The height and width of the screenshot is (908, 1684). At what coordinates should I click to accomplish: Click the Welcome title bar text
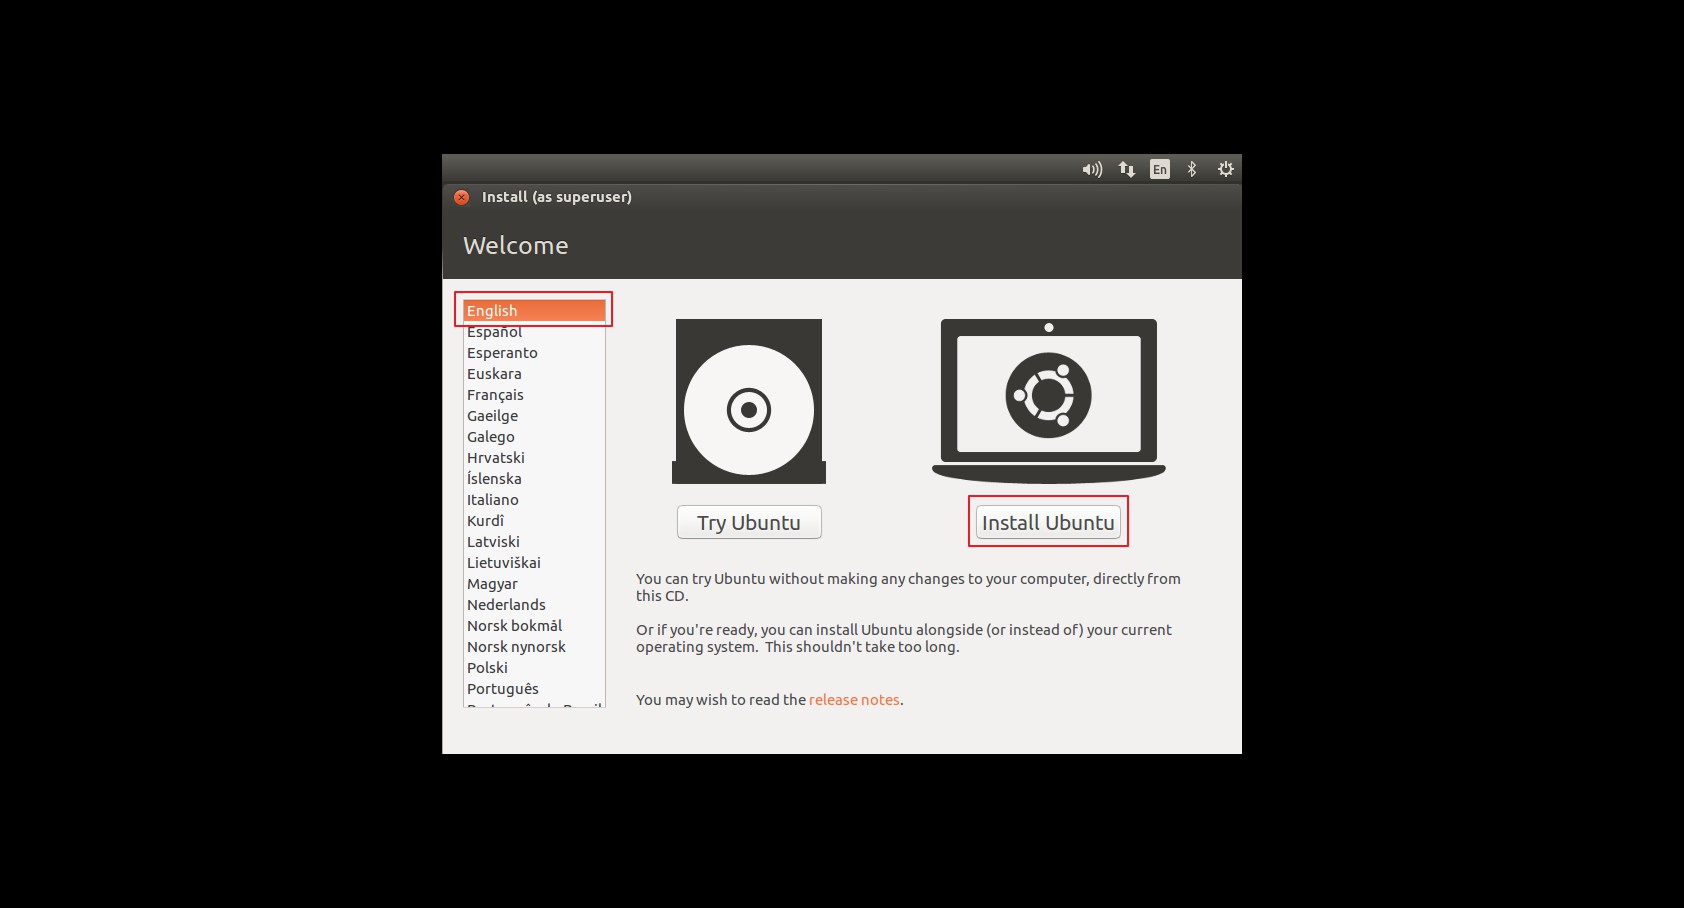coord(516,245)
